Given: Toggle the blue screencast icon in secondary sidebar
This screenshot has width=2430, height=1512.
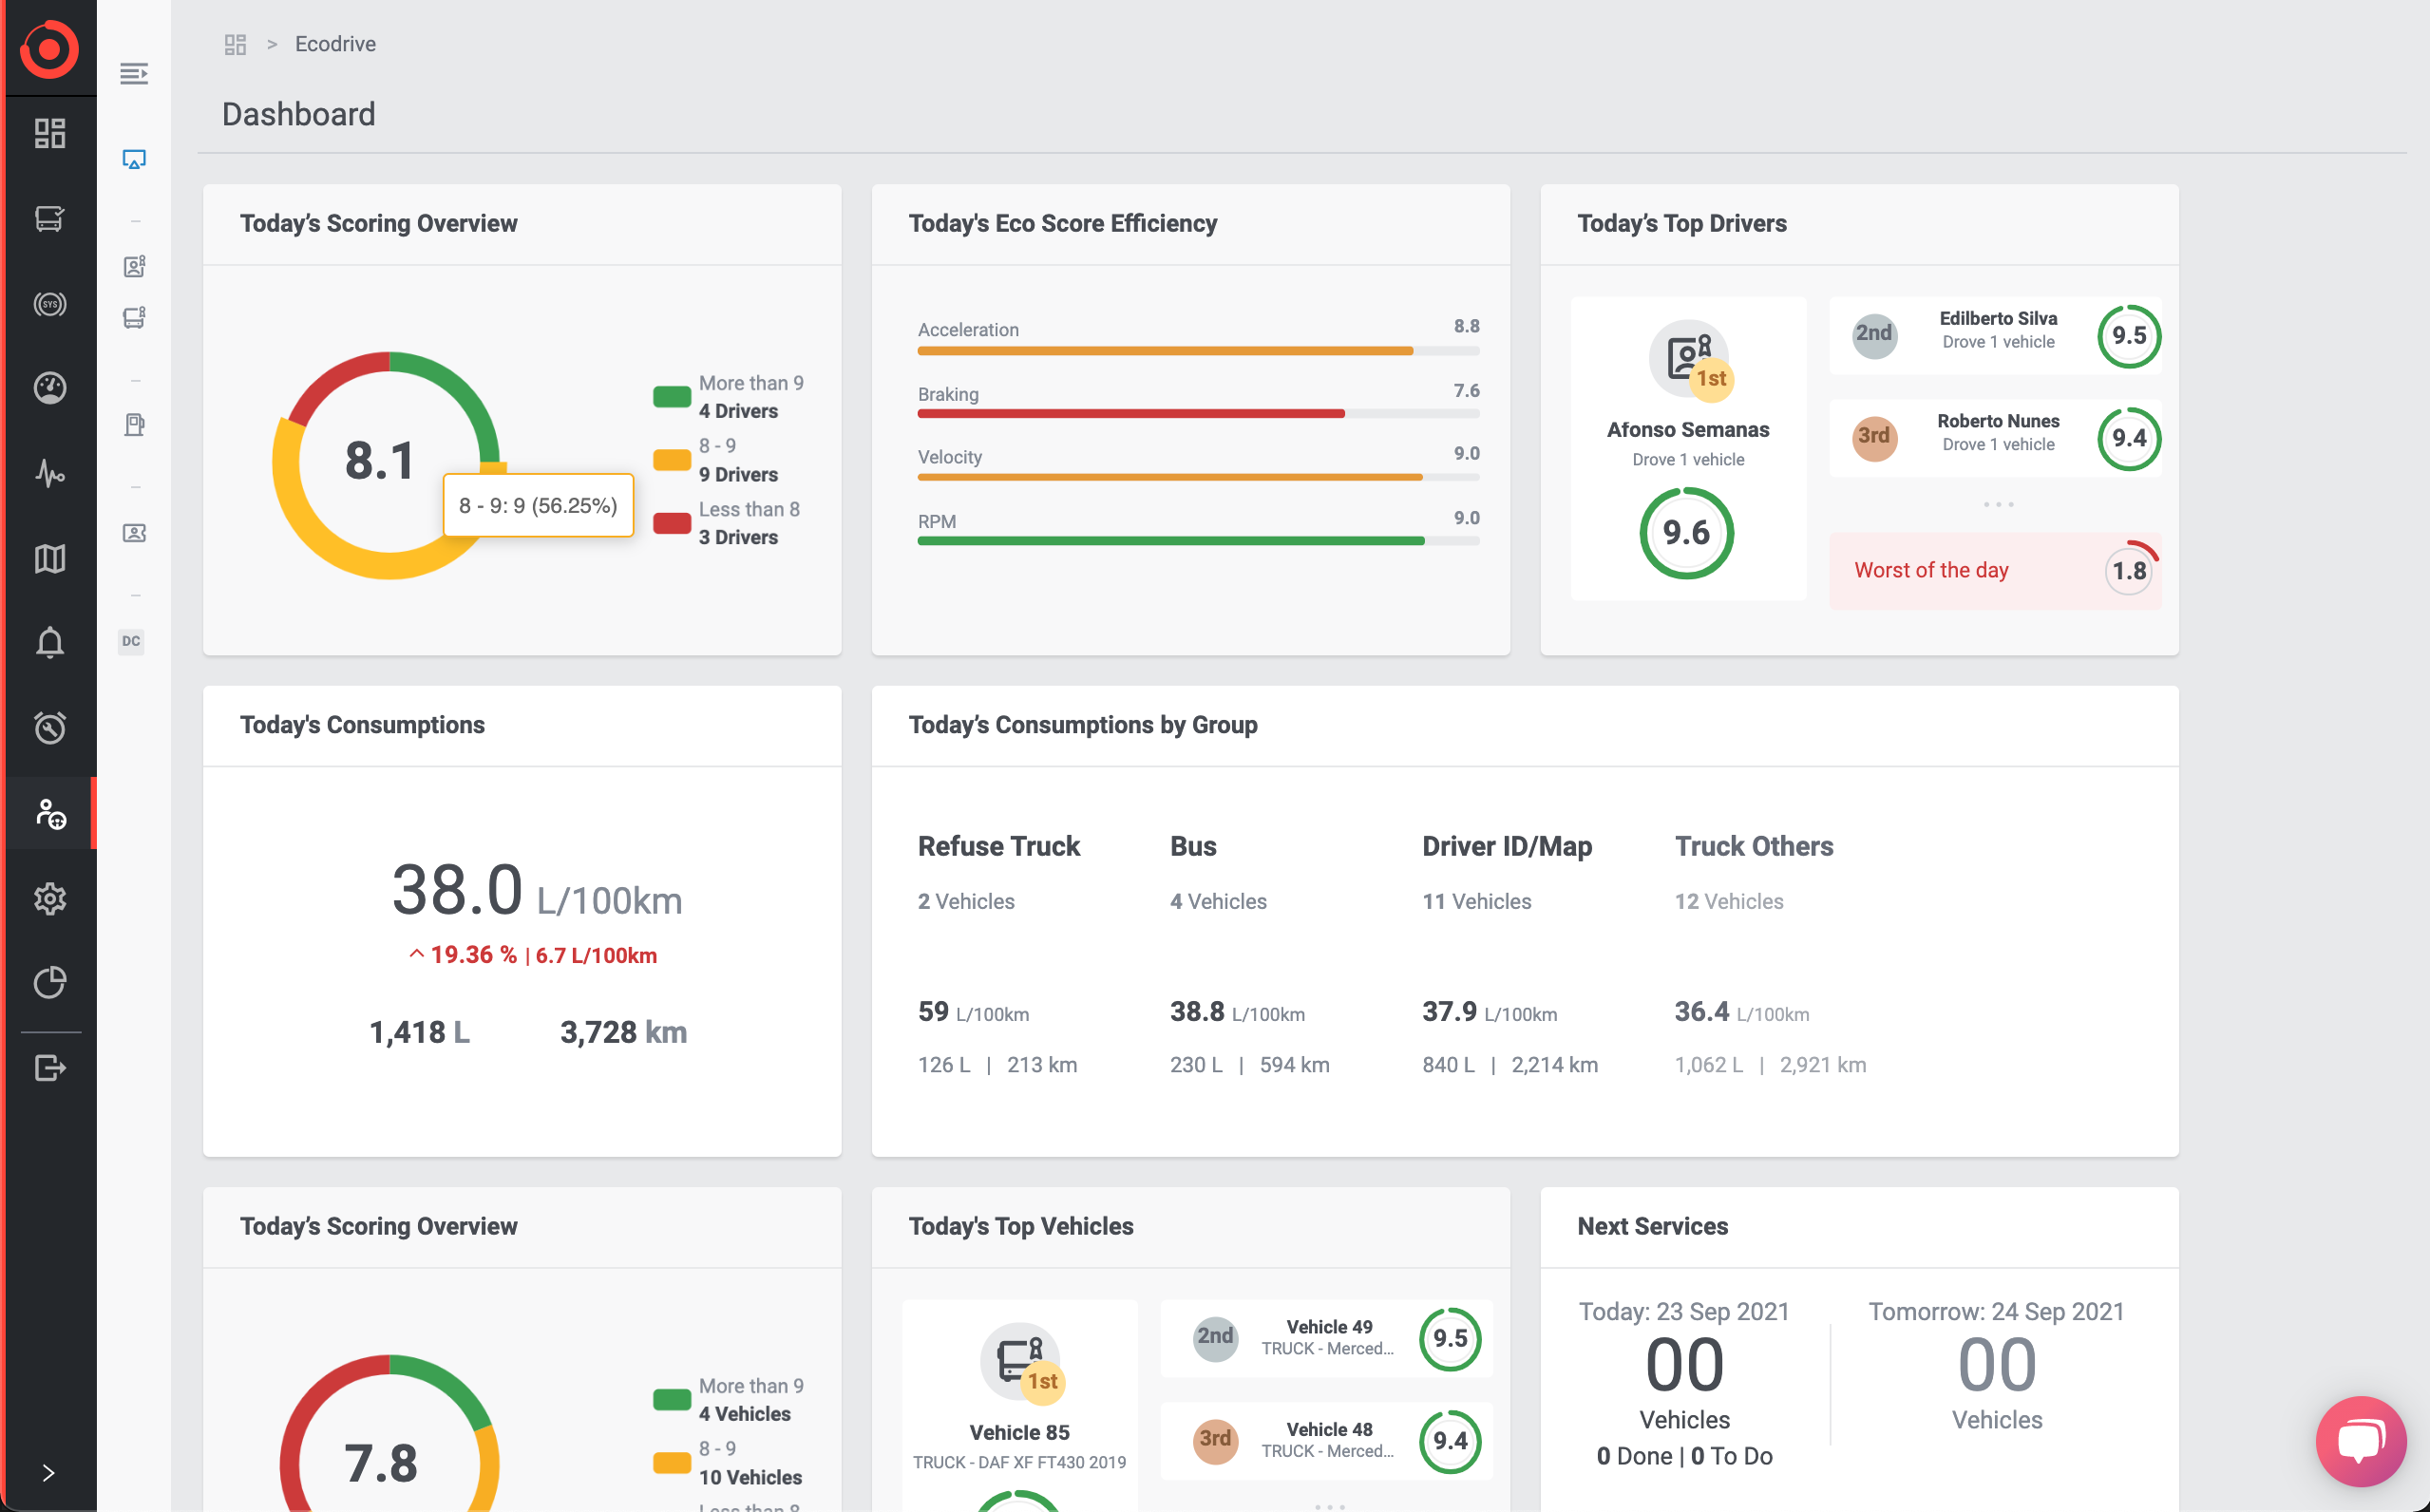Looking at the screenshot, I should (133, 159).
